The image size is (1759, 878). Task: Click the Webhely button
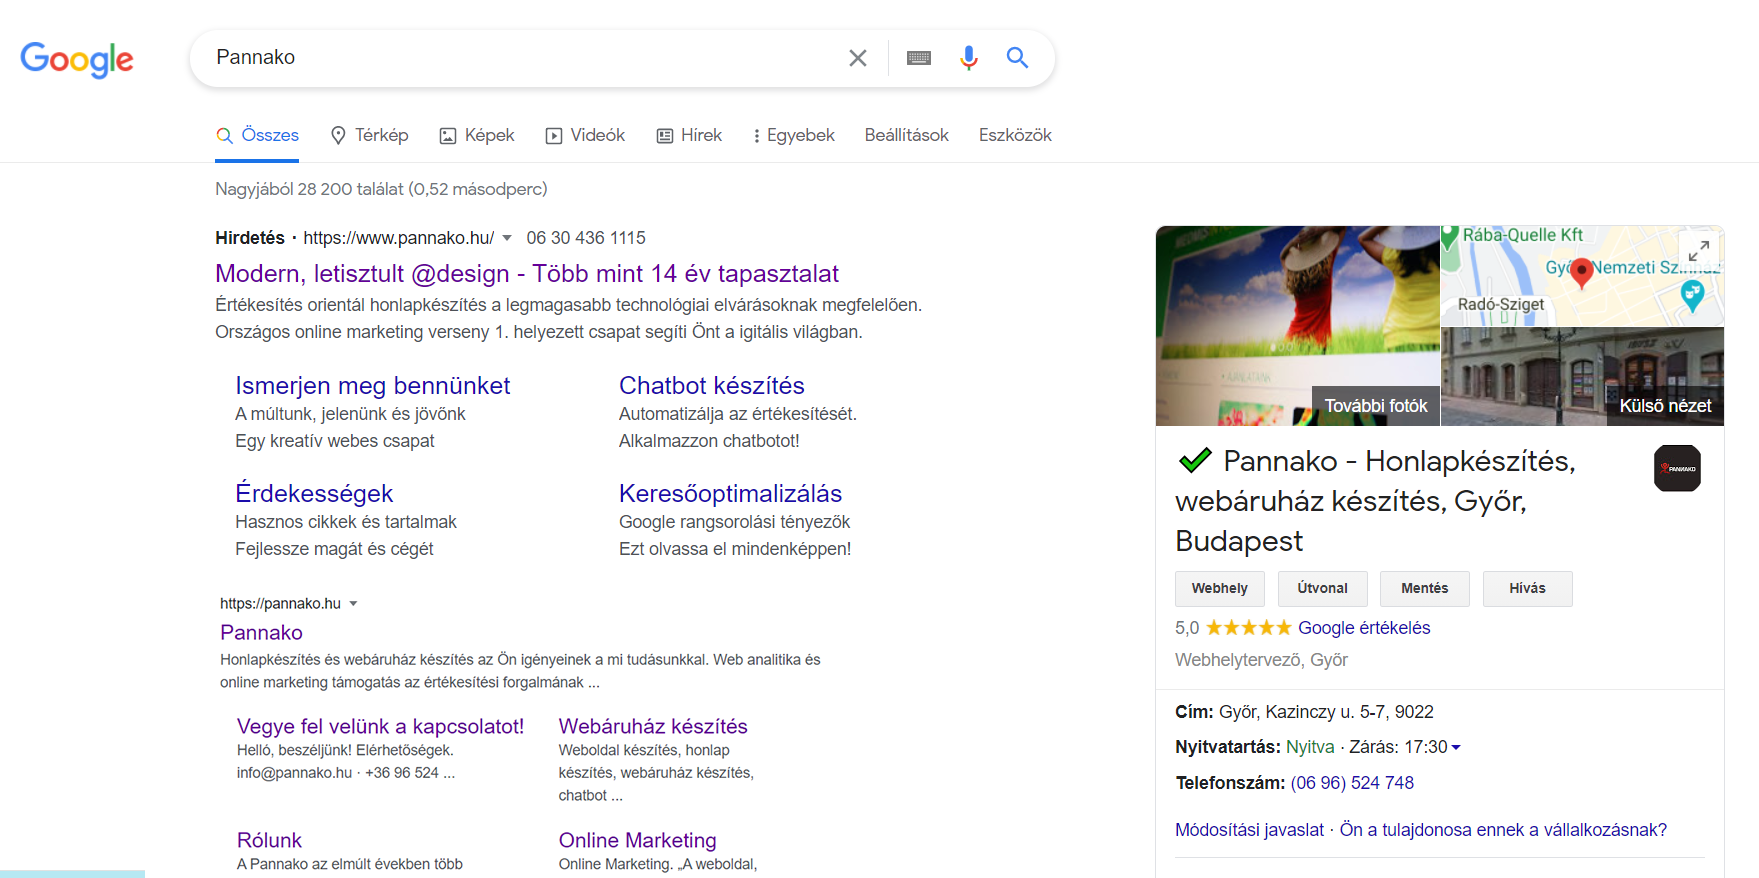click(x=1219, y=588)
